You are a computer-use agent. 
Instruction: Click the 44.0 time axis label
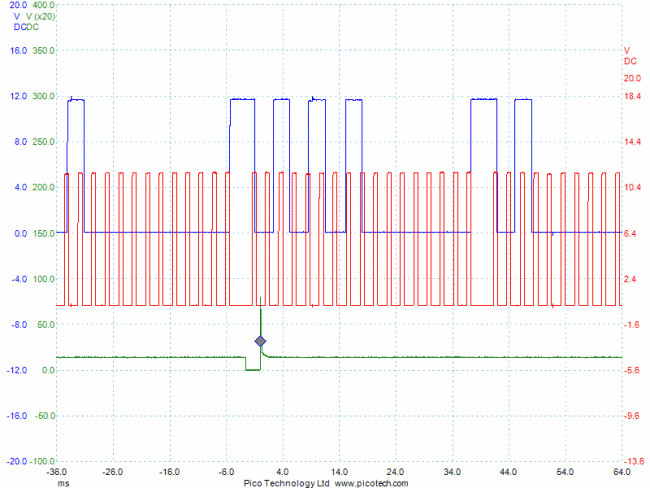pos(509,472)
